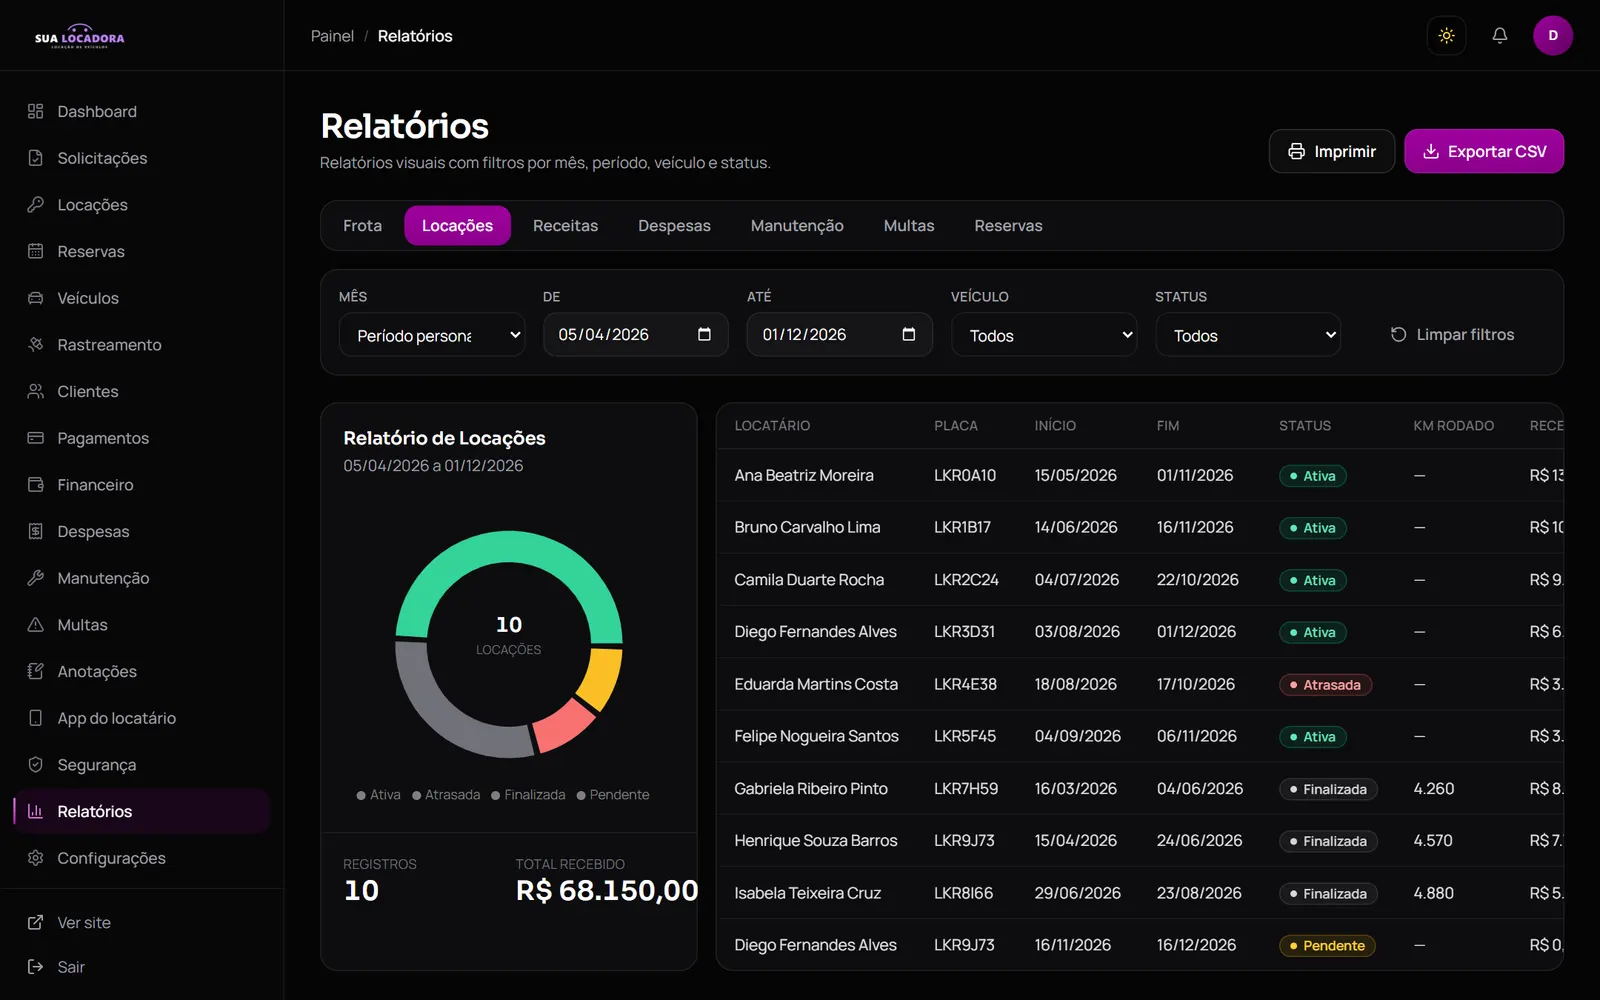
Task: Open the notifications bell
Action: point(1499,36)
